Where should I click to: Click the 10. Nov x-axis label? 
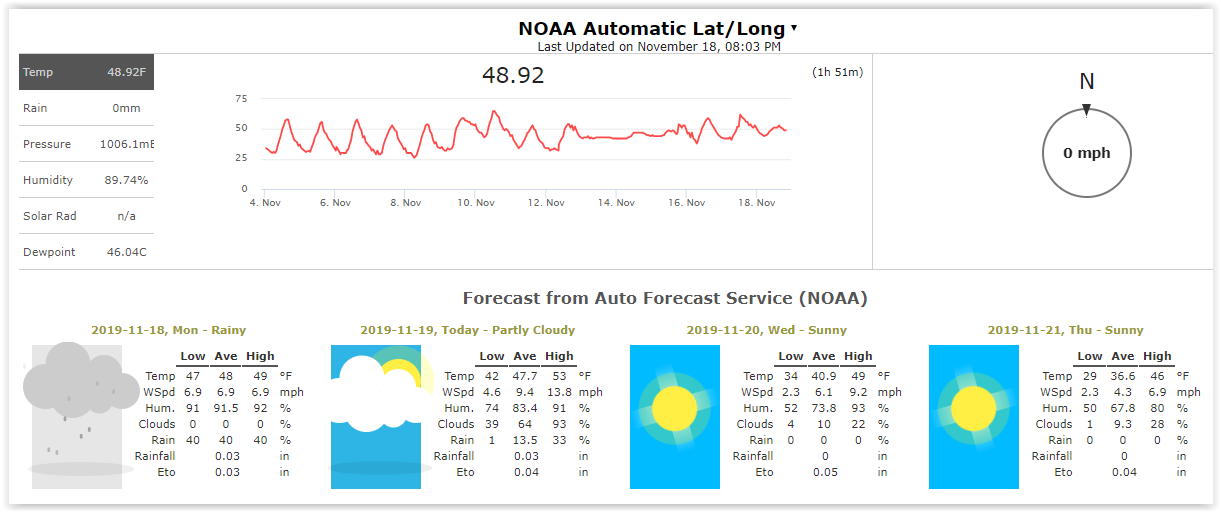[x=476, y=203]
